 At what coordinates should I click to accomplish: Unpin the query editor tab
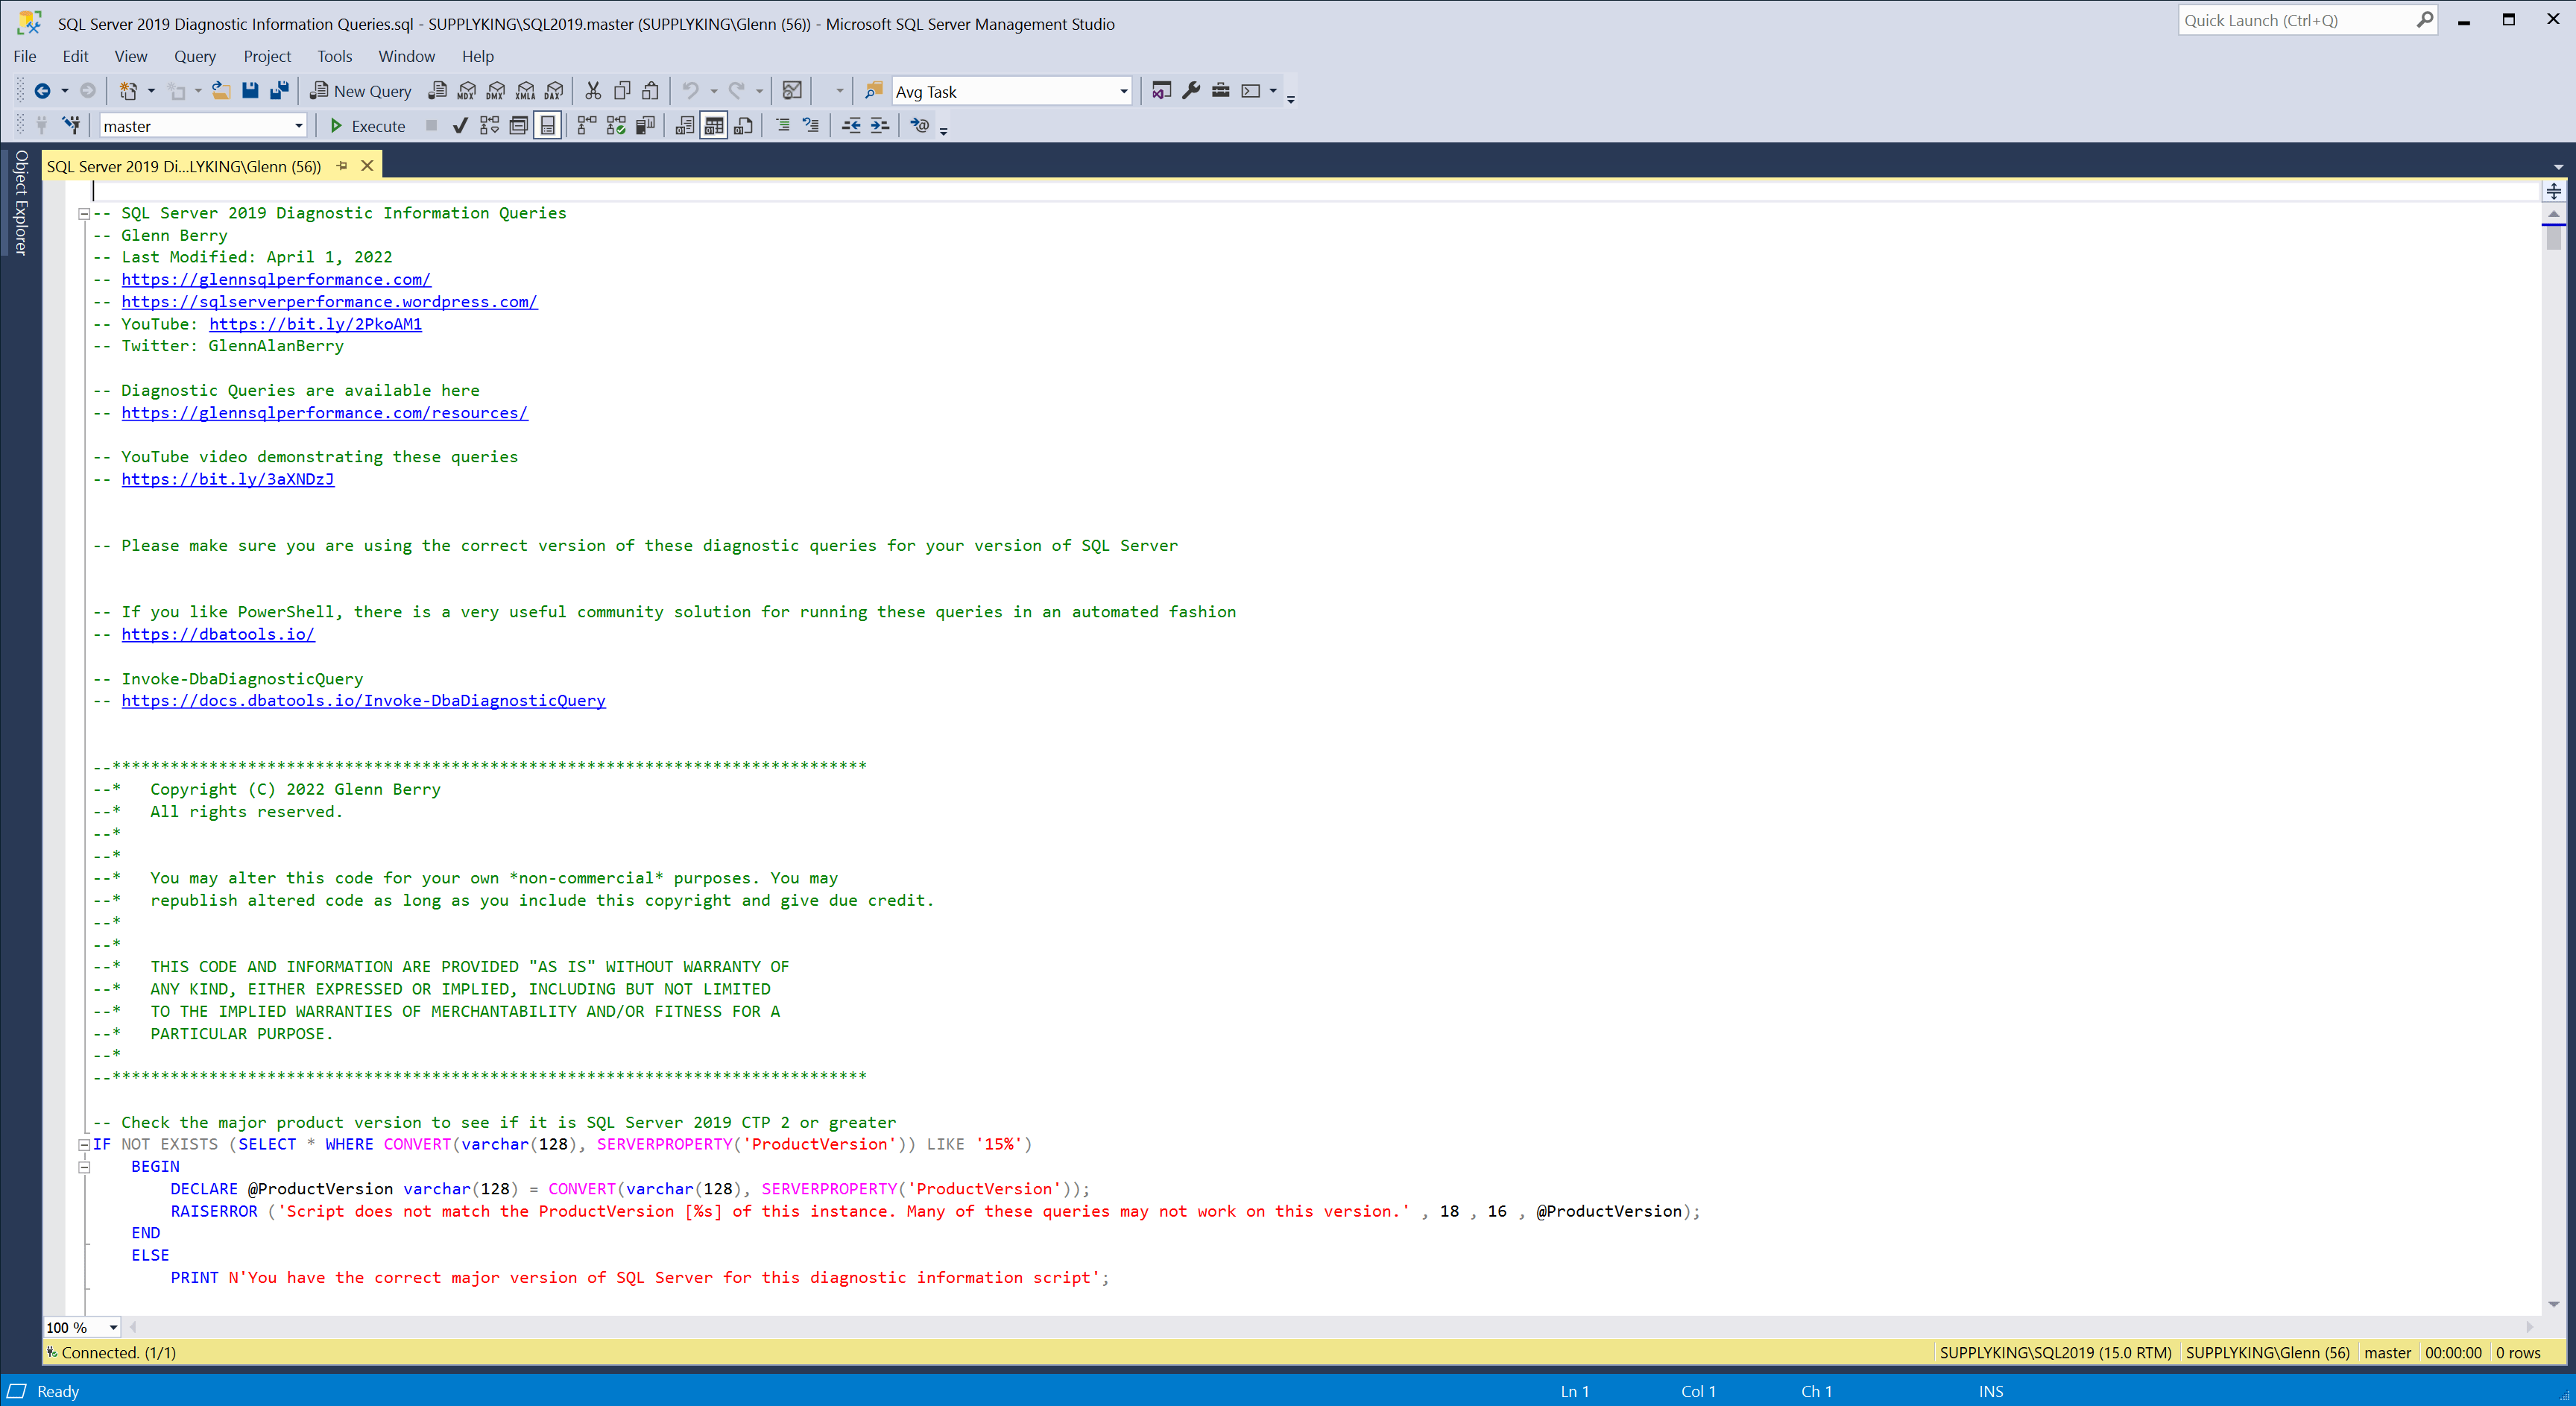tap(342, 165)
